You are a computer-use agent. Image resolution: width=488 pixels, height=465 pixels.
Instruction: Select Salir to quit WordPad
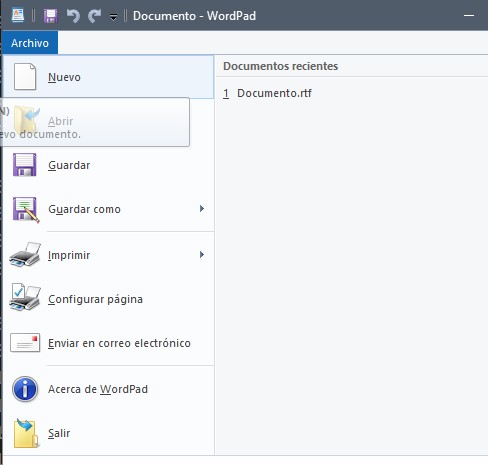click(108, 433)
